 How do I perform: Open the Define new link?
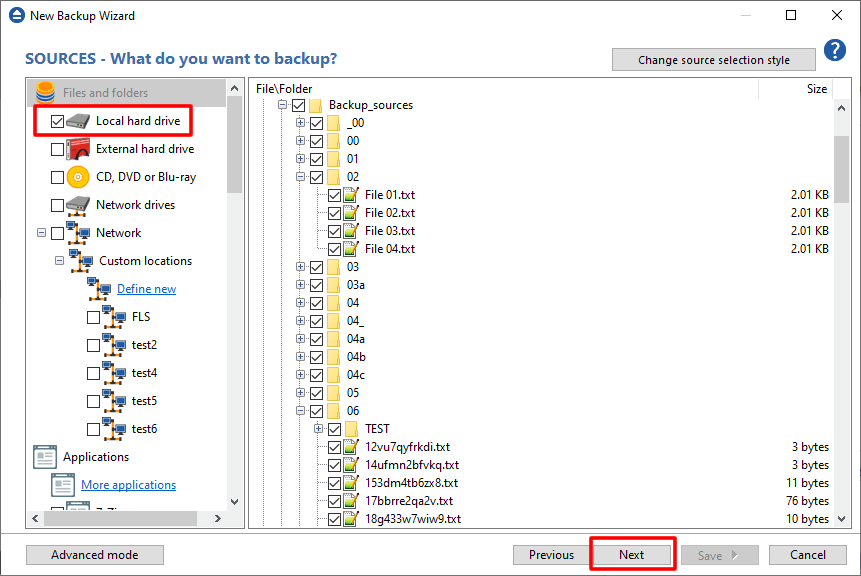(146, 288)
